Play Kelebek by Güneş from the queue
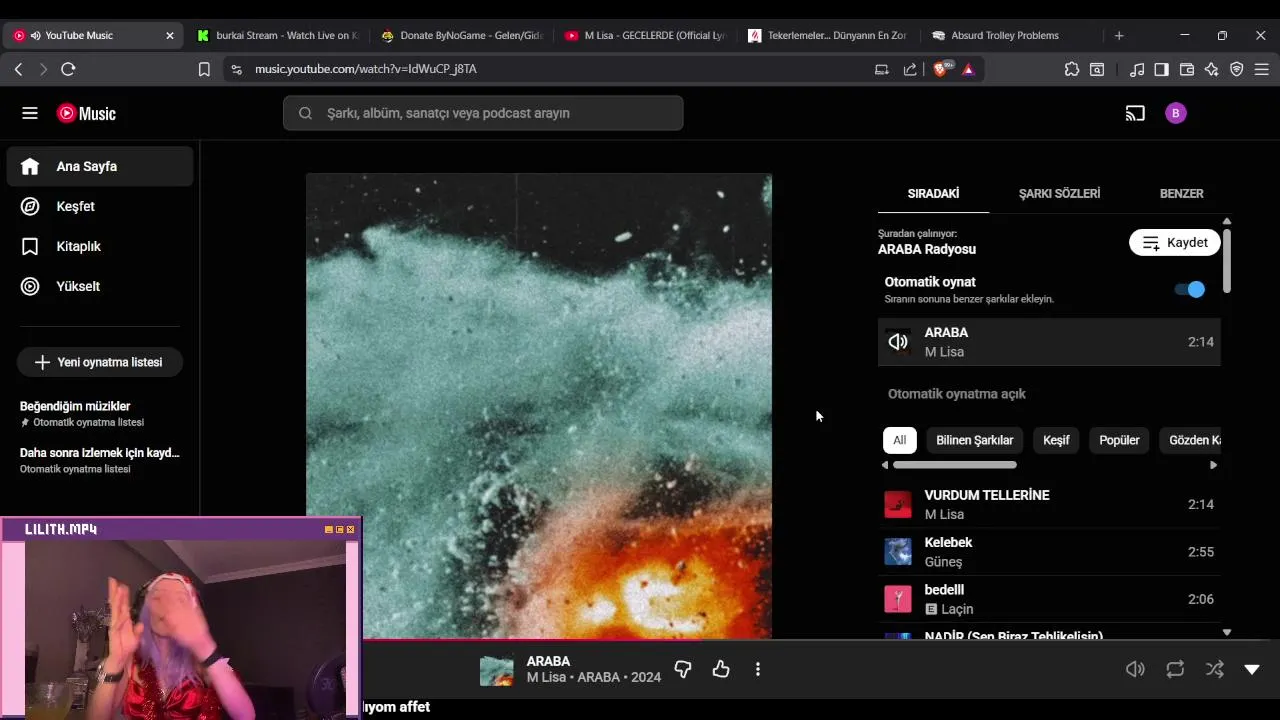 coord(1049,552)
